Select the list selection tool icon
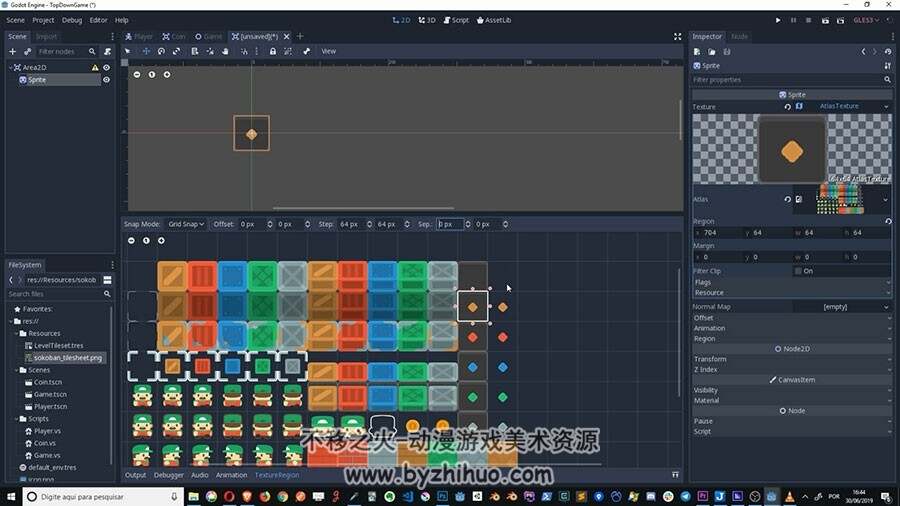Image resolution: width=900 pixels, height=506 pixels. click(195, 52)
